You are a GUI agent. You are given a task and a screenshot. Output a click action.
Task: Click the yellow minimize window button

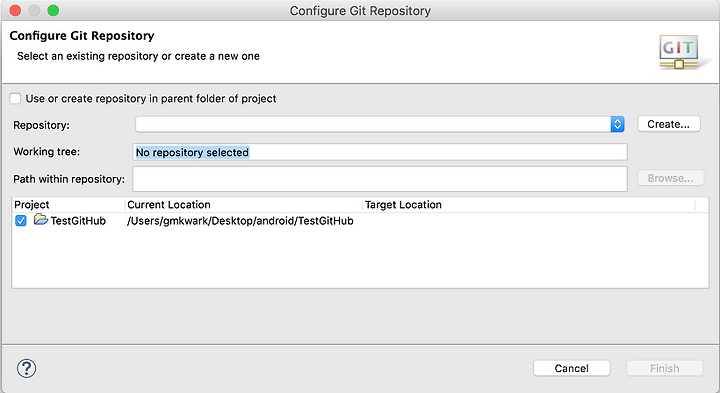pyautogui.click(x=34, y=10)
